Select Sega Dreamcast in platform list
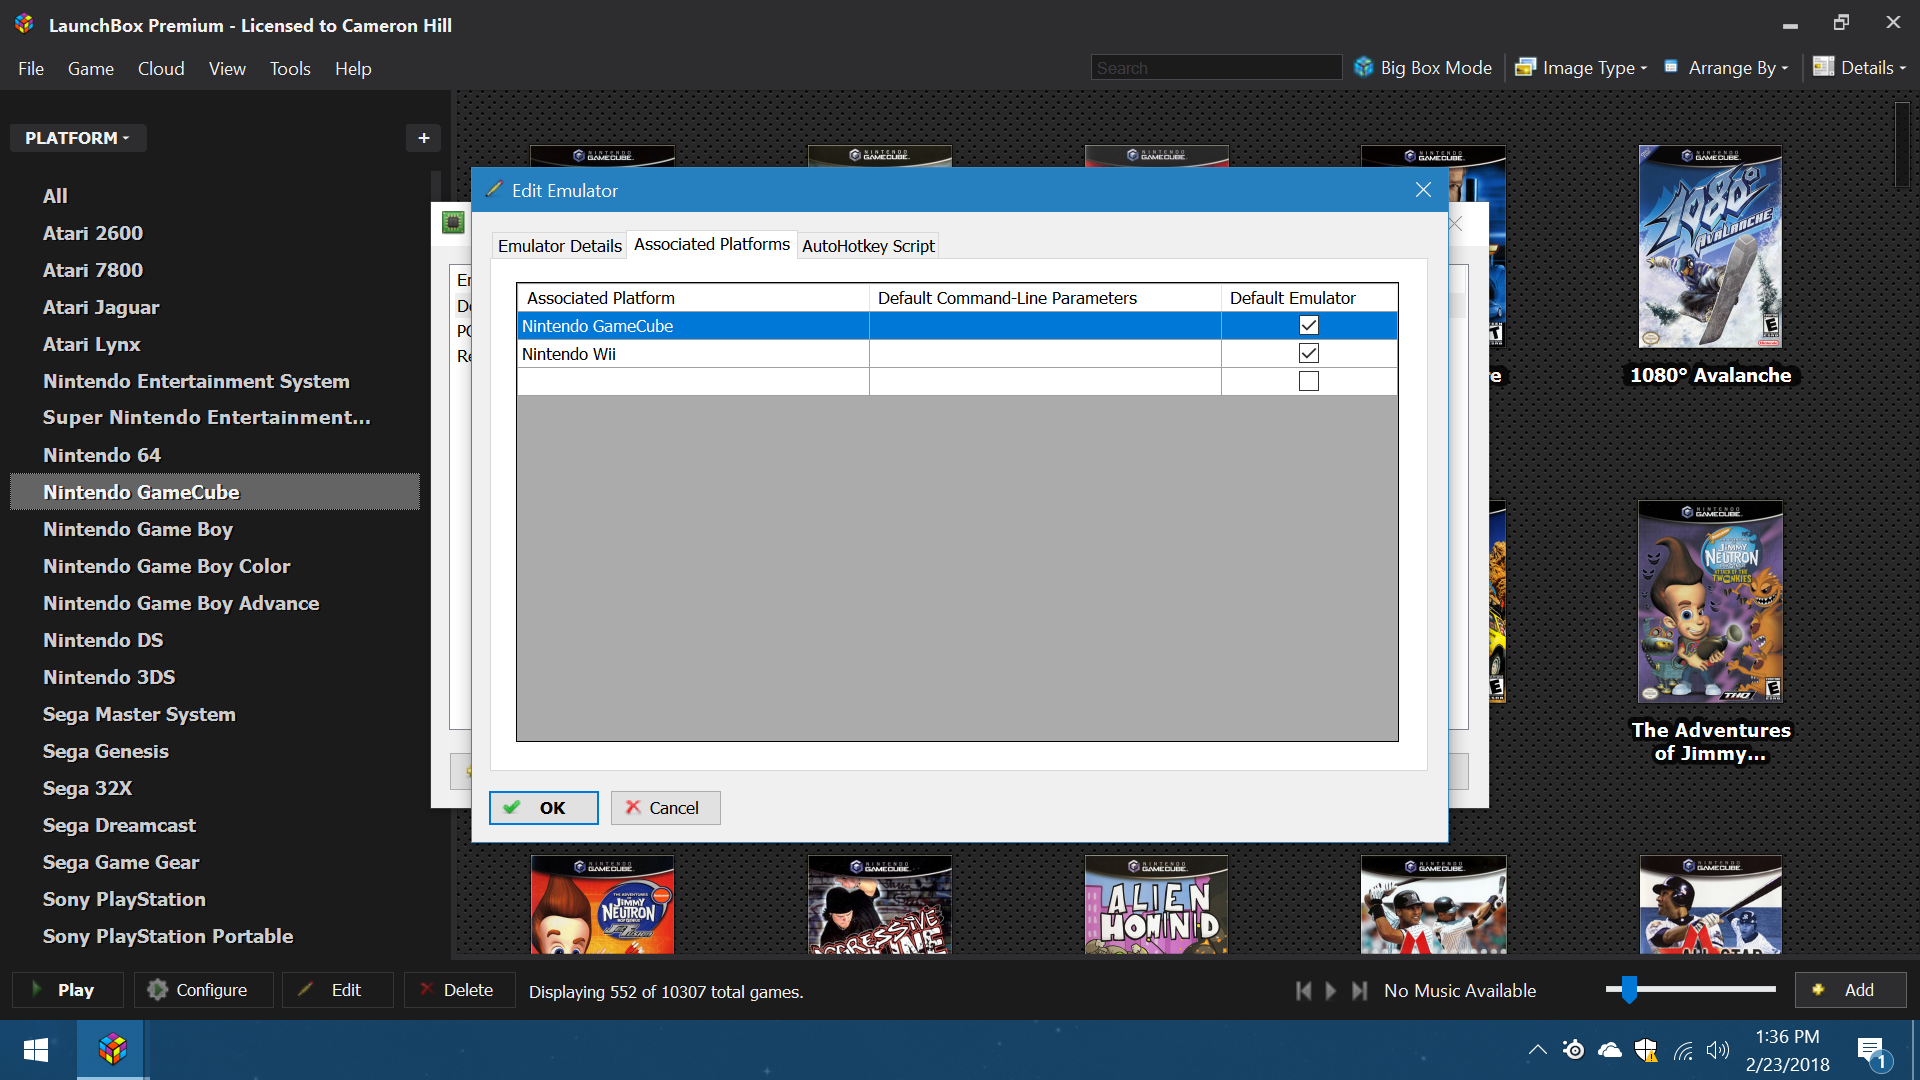 coord(119,825)
